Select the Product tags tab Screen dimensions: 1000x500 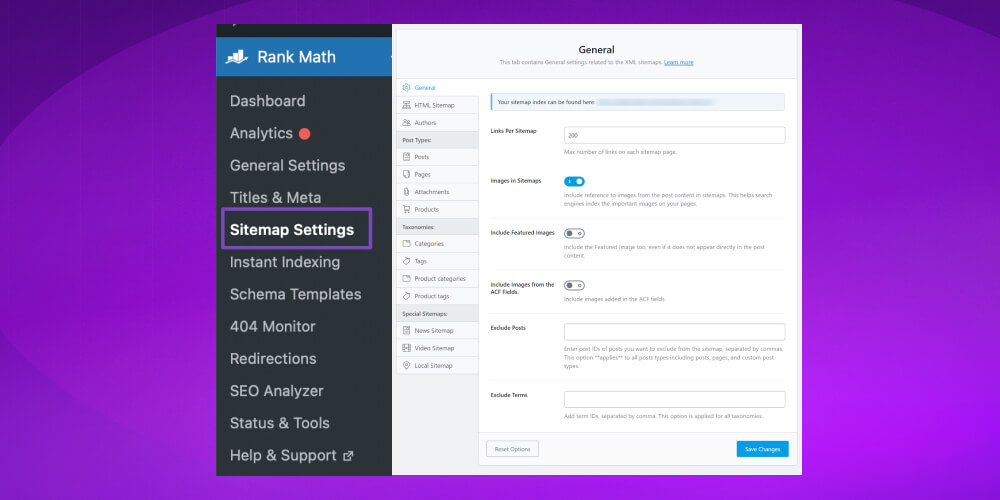coord(437,296)
